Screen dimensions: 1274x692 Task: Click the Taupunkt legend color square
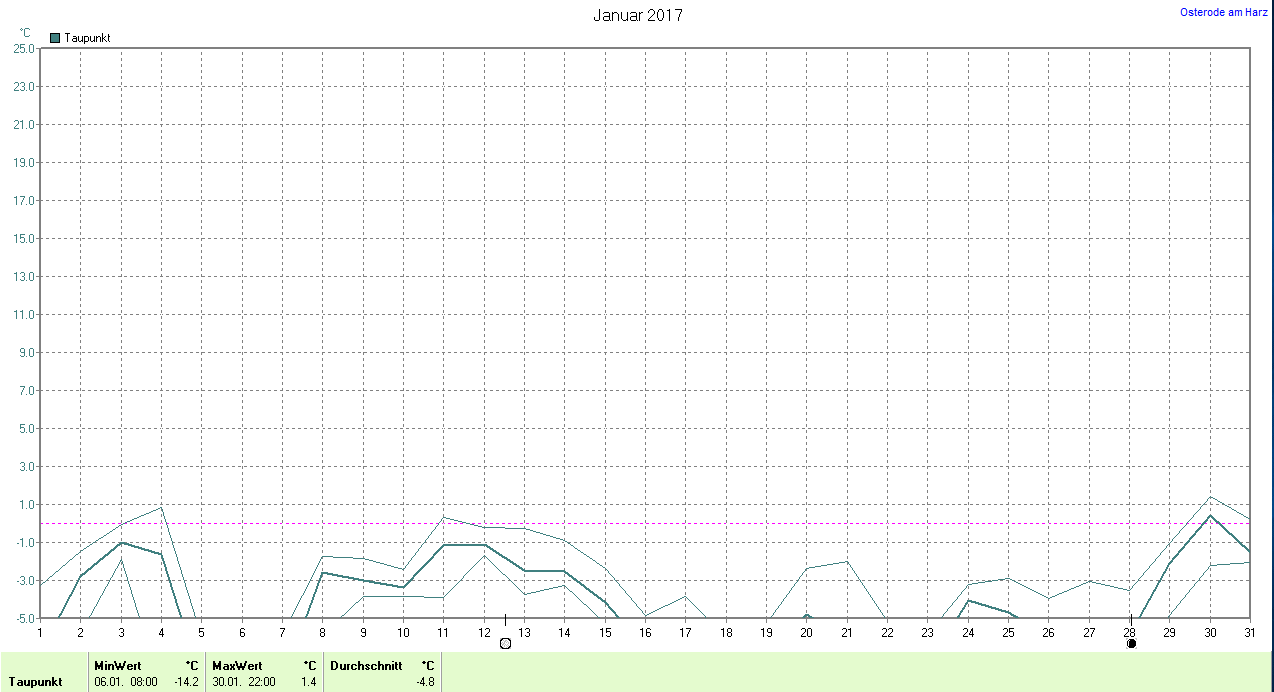55,38
